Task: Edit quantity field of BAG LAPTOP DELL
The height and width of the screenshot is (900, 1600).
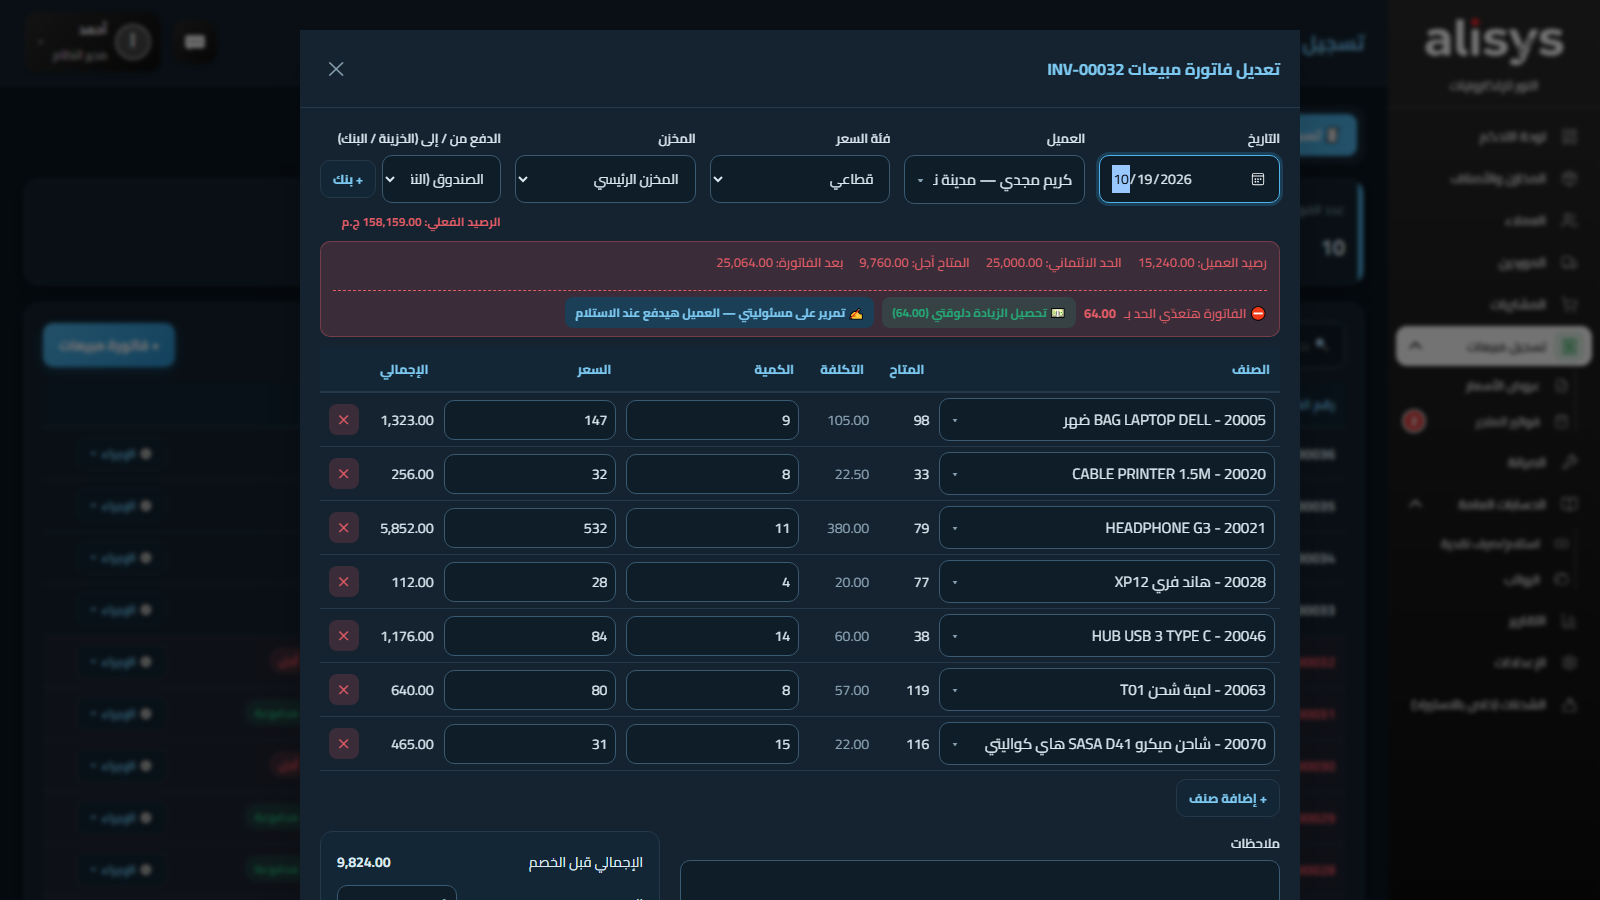Action: point(712,420)
